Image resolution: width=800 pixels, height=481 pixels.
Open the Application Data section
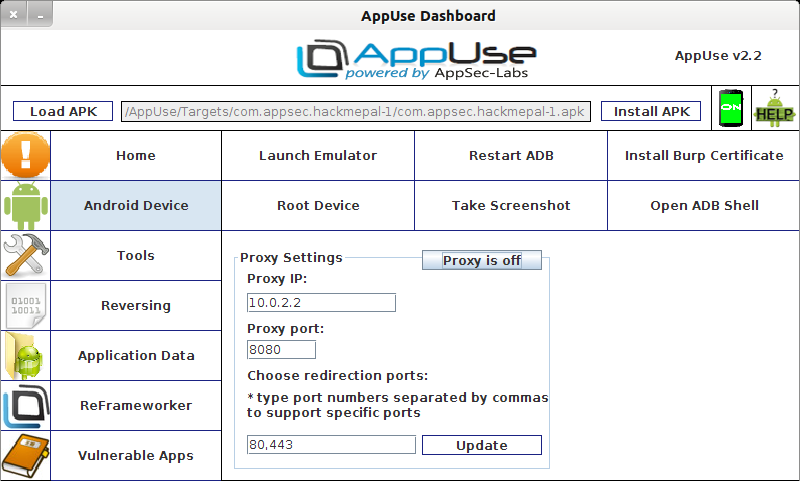[136, 356]
